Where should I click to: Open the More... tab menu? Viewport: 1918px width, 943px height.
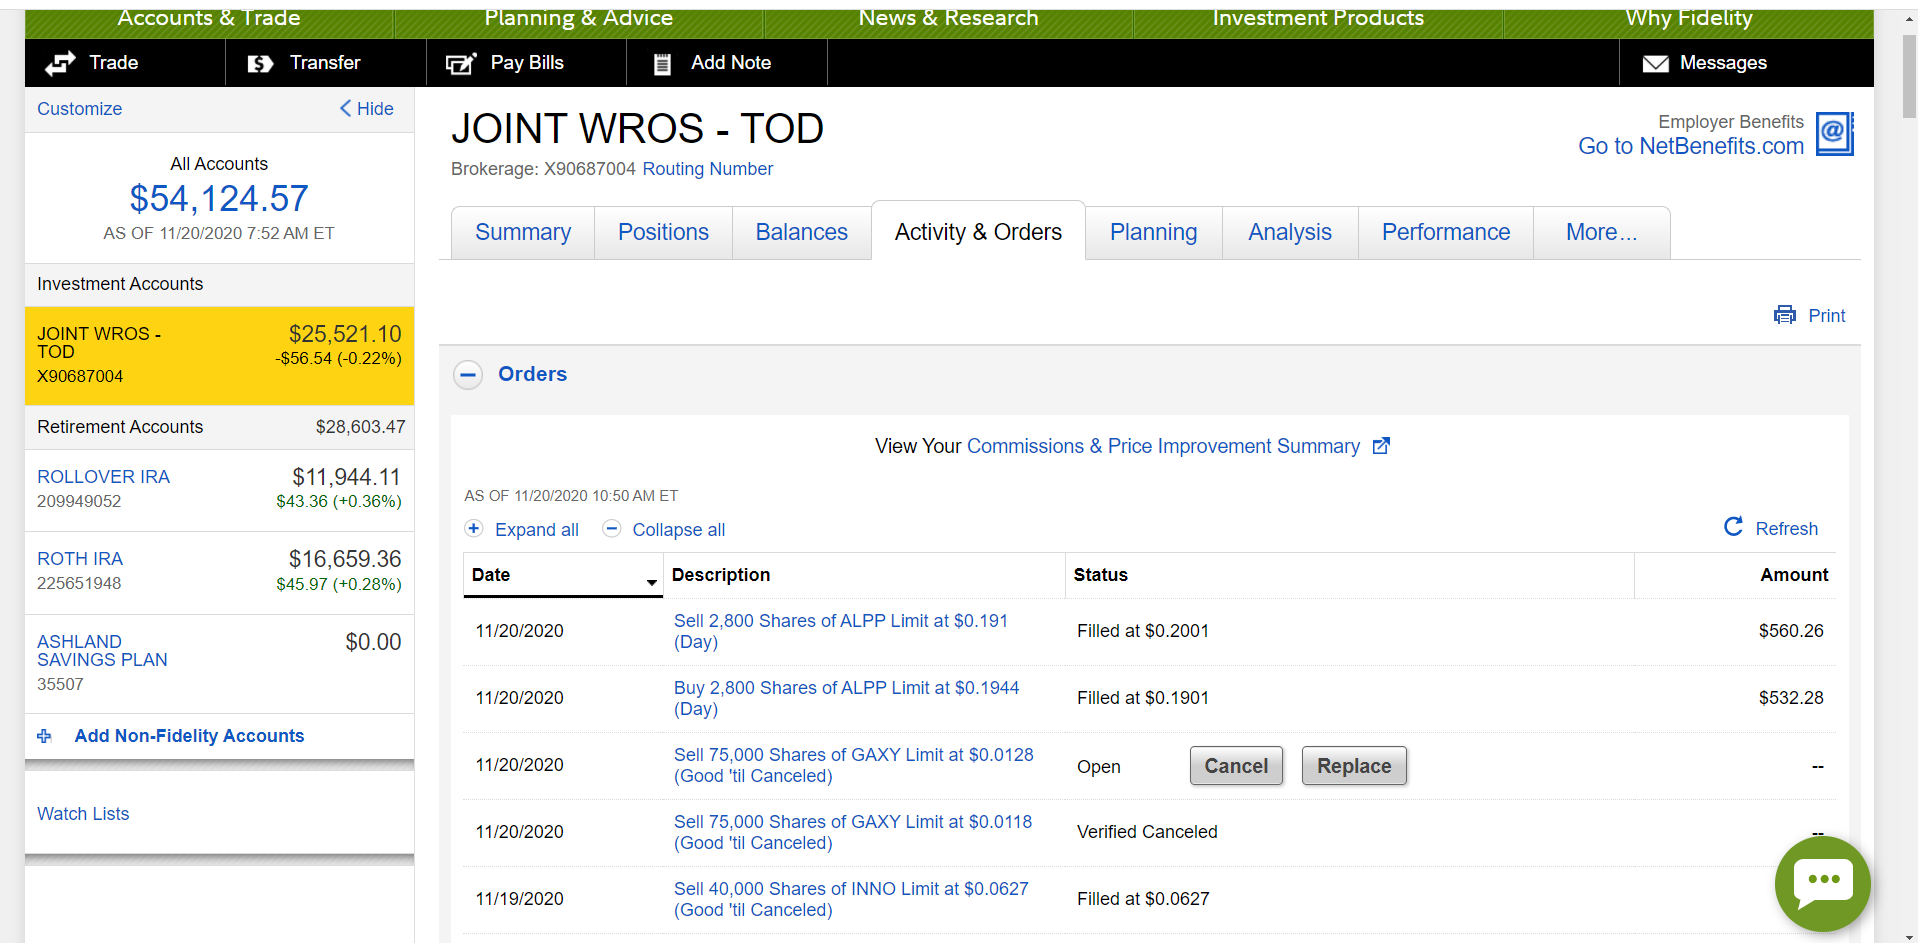pos(1601,233)
